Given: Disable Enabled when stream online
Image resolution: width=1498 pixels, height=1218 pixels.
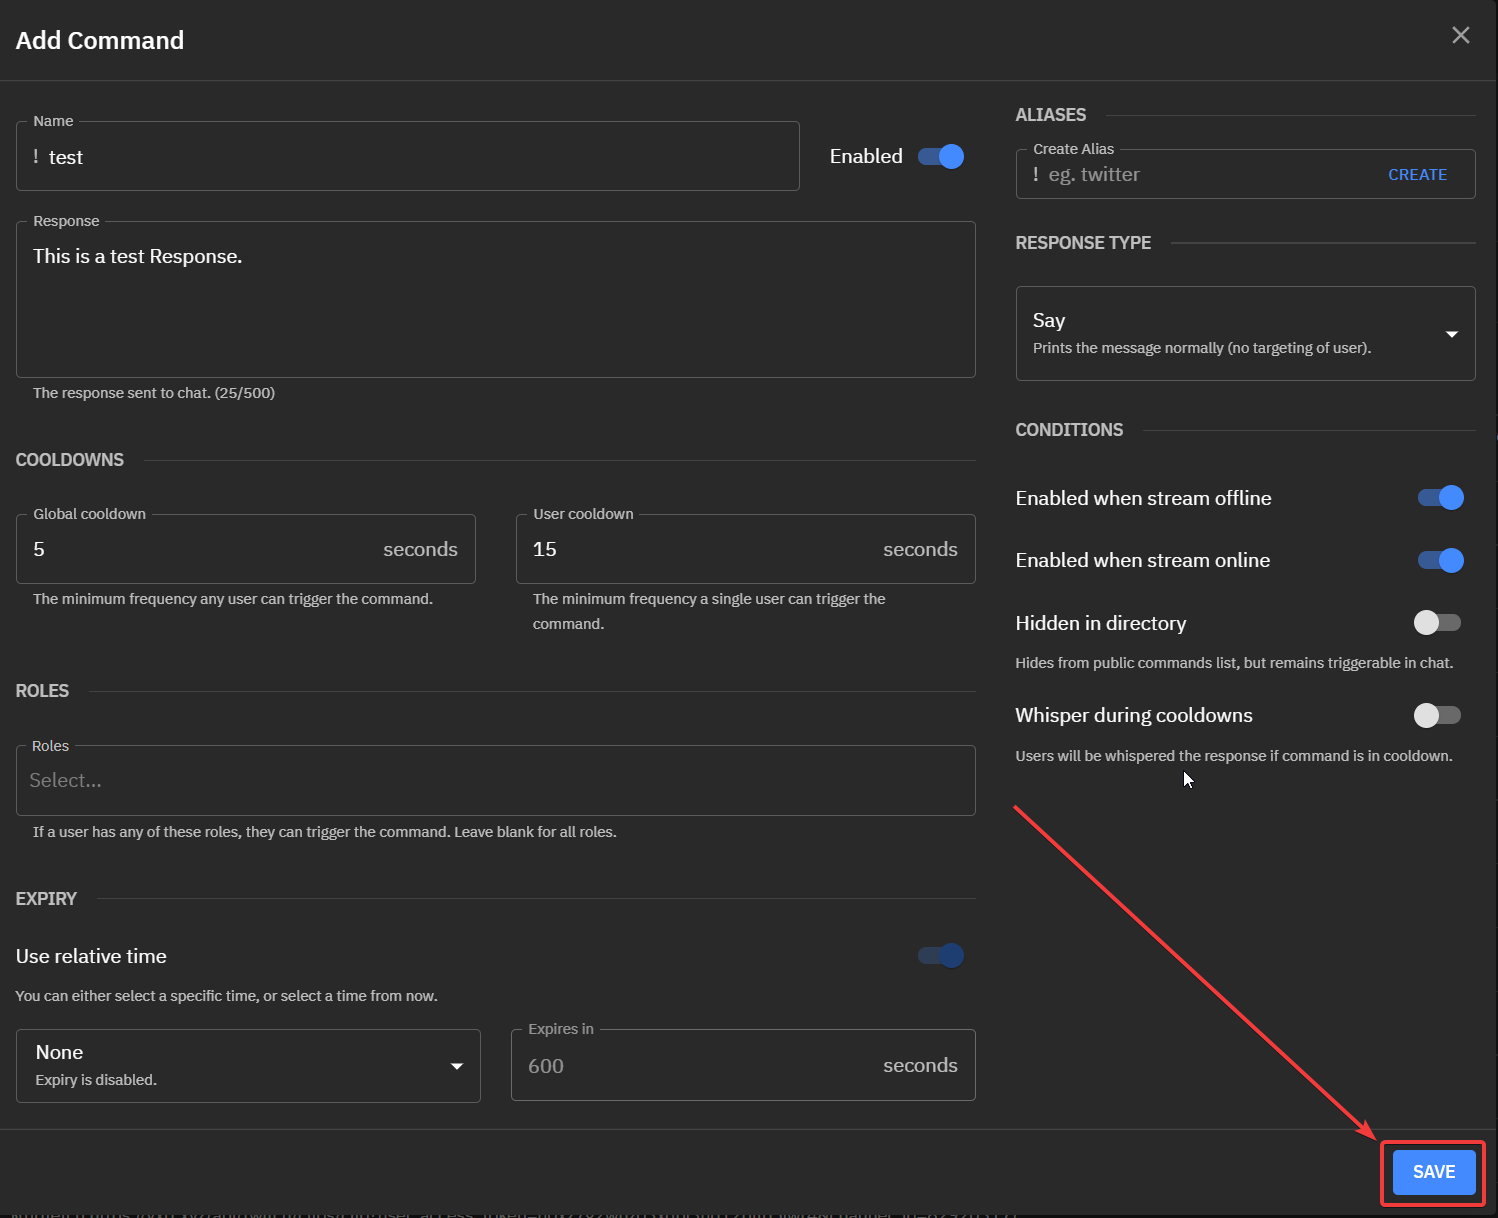Looking at the screenshot, I should [x=1440, y=560].
